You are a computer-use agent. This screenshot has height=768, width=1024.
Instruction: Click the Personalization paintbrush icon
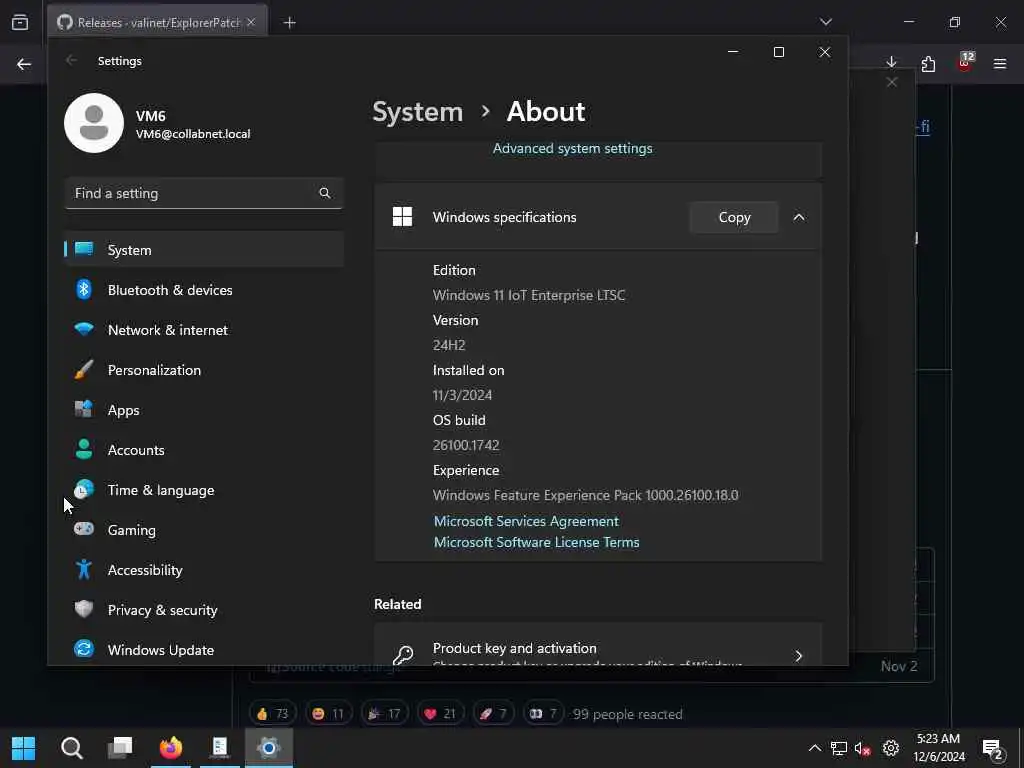[x=84, y=369]
